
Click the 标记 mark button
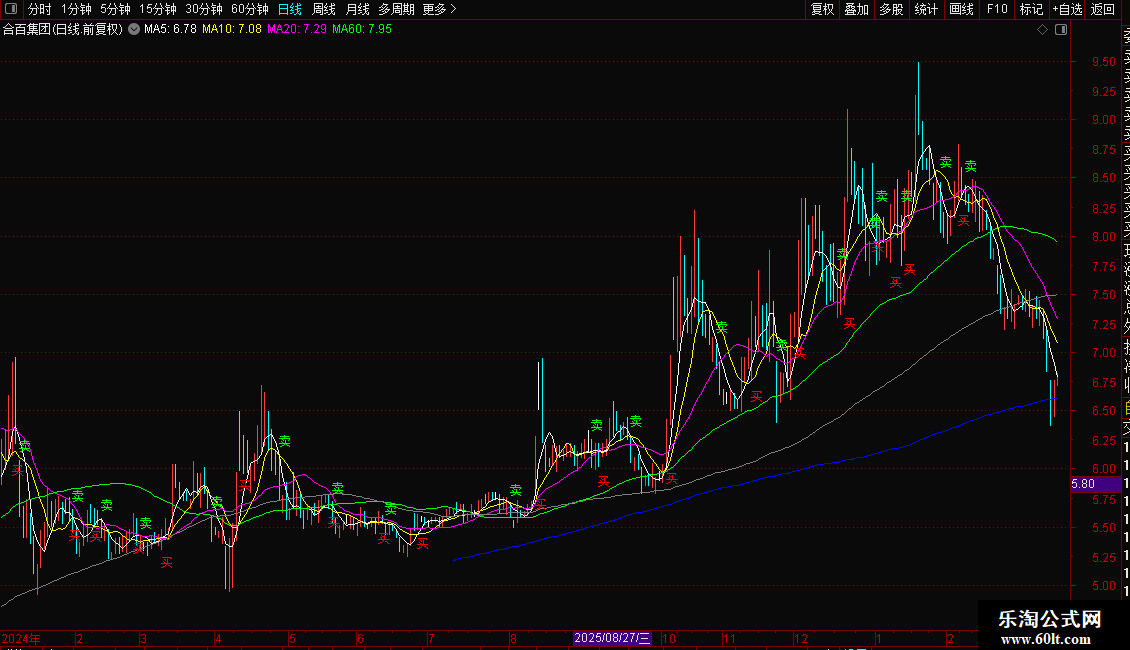click(x=1031, y=9)
